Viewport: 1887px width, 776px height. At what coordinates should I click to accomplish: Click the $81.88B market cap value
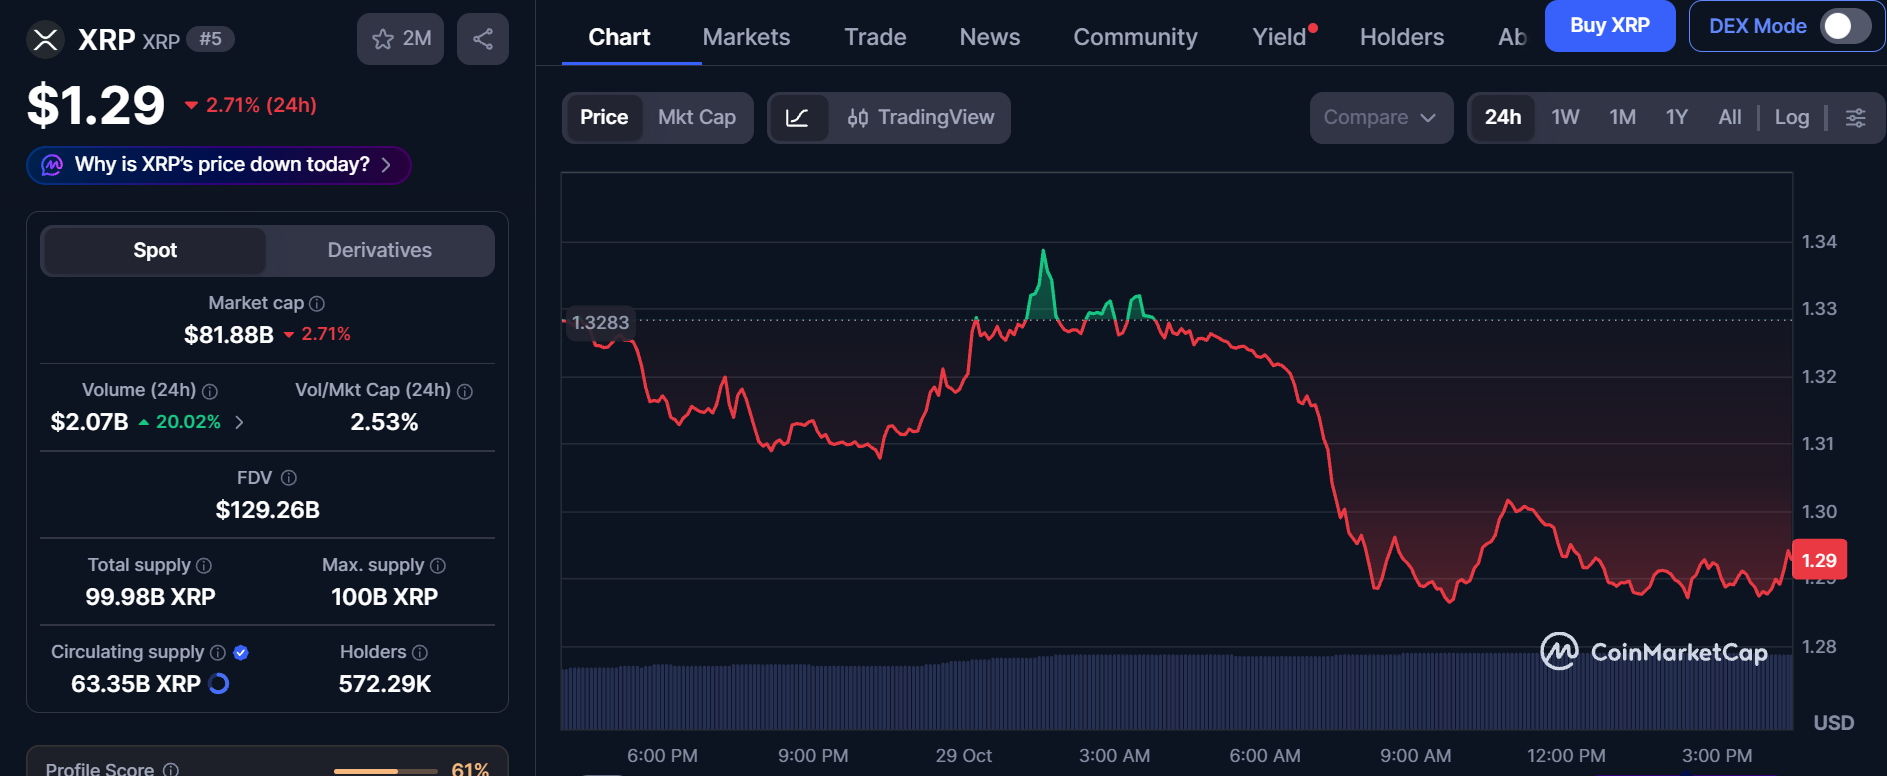(x=229, y=335)
